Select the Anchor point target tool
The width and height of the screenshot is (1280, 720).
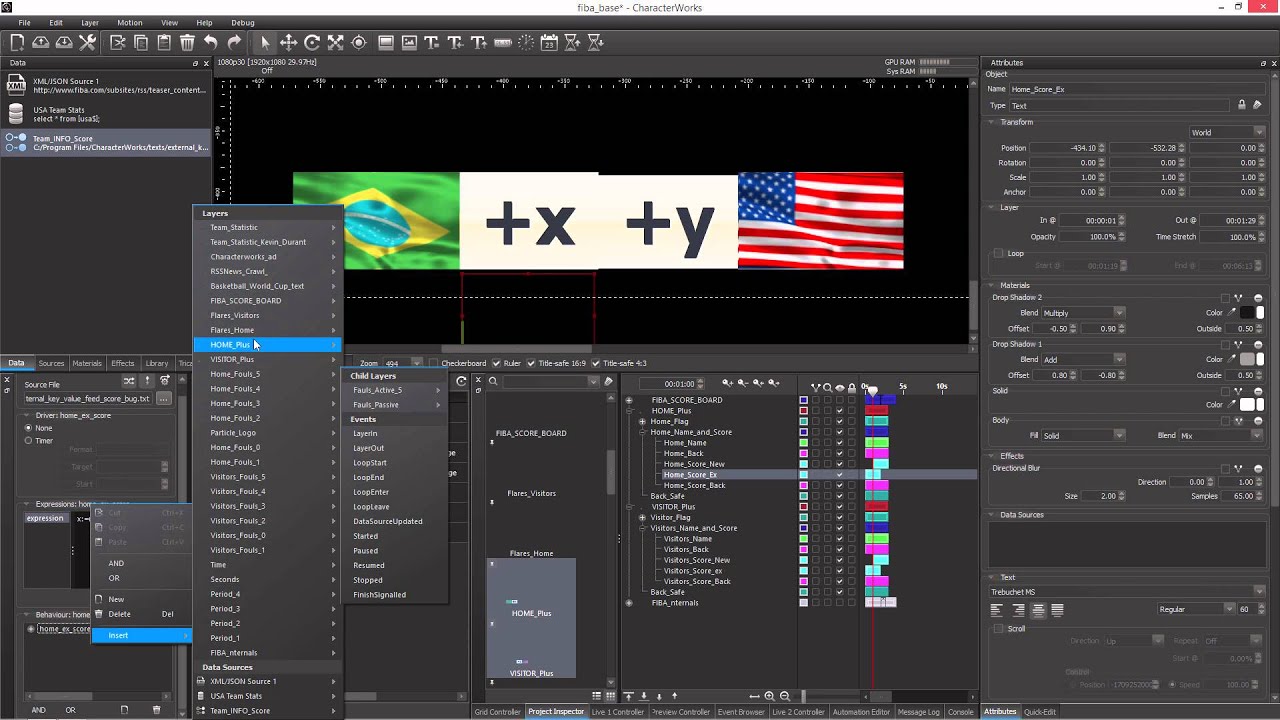coord(359,42)
